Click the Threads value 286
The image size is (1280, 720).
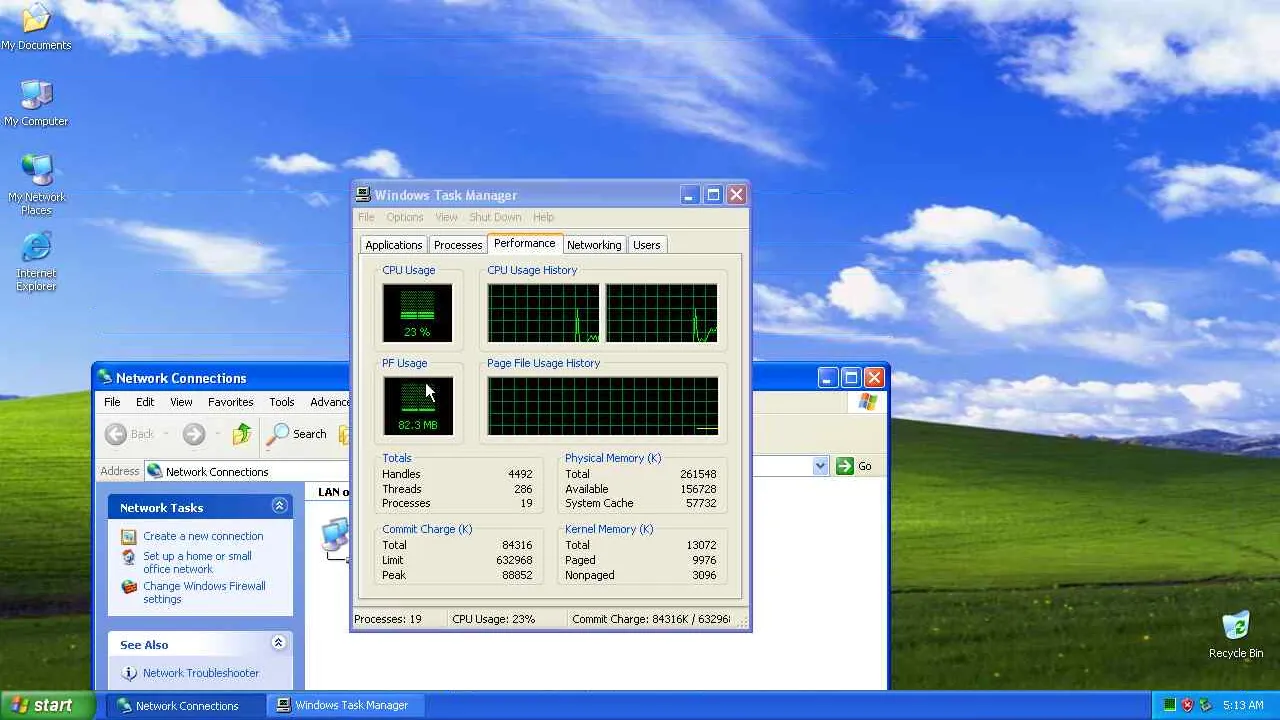pyautogui.click(x=523, y=489)
